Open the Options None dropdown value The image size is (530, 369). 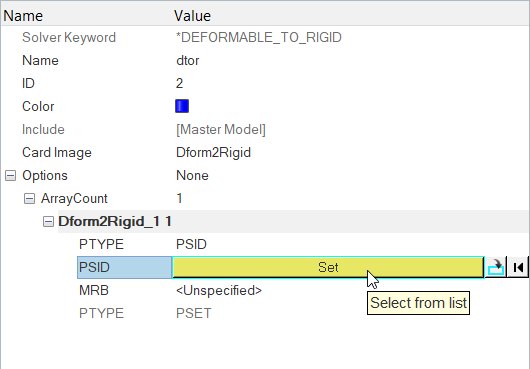pyautogui.click(x=192, y=175)
